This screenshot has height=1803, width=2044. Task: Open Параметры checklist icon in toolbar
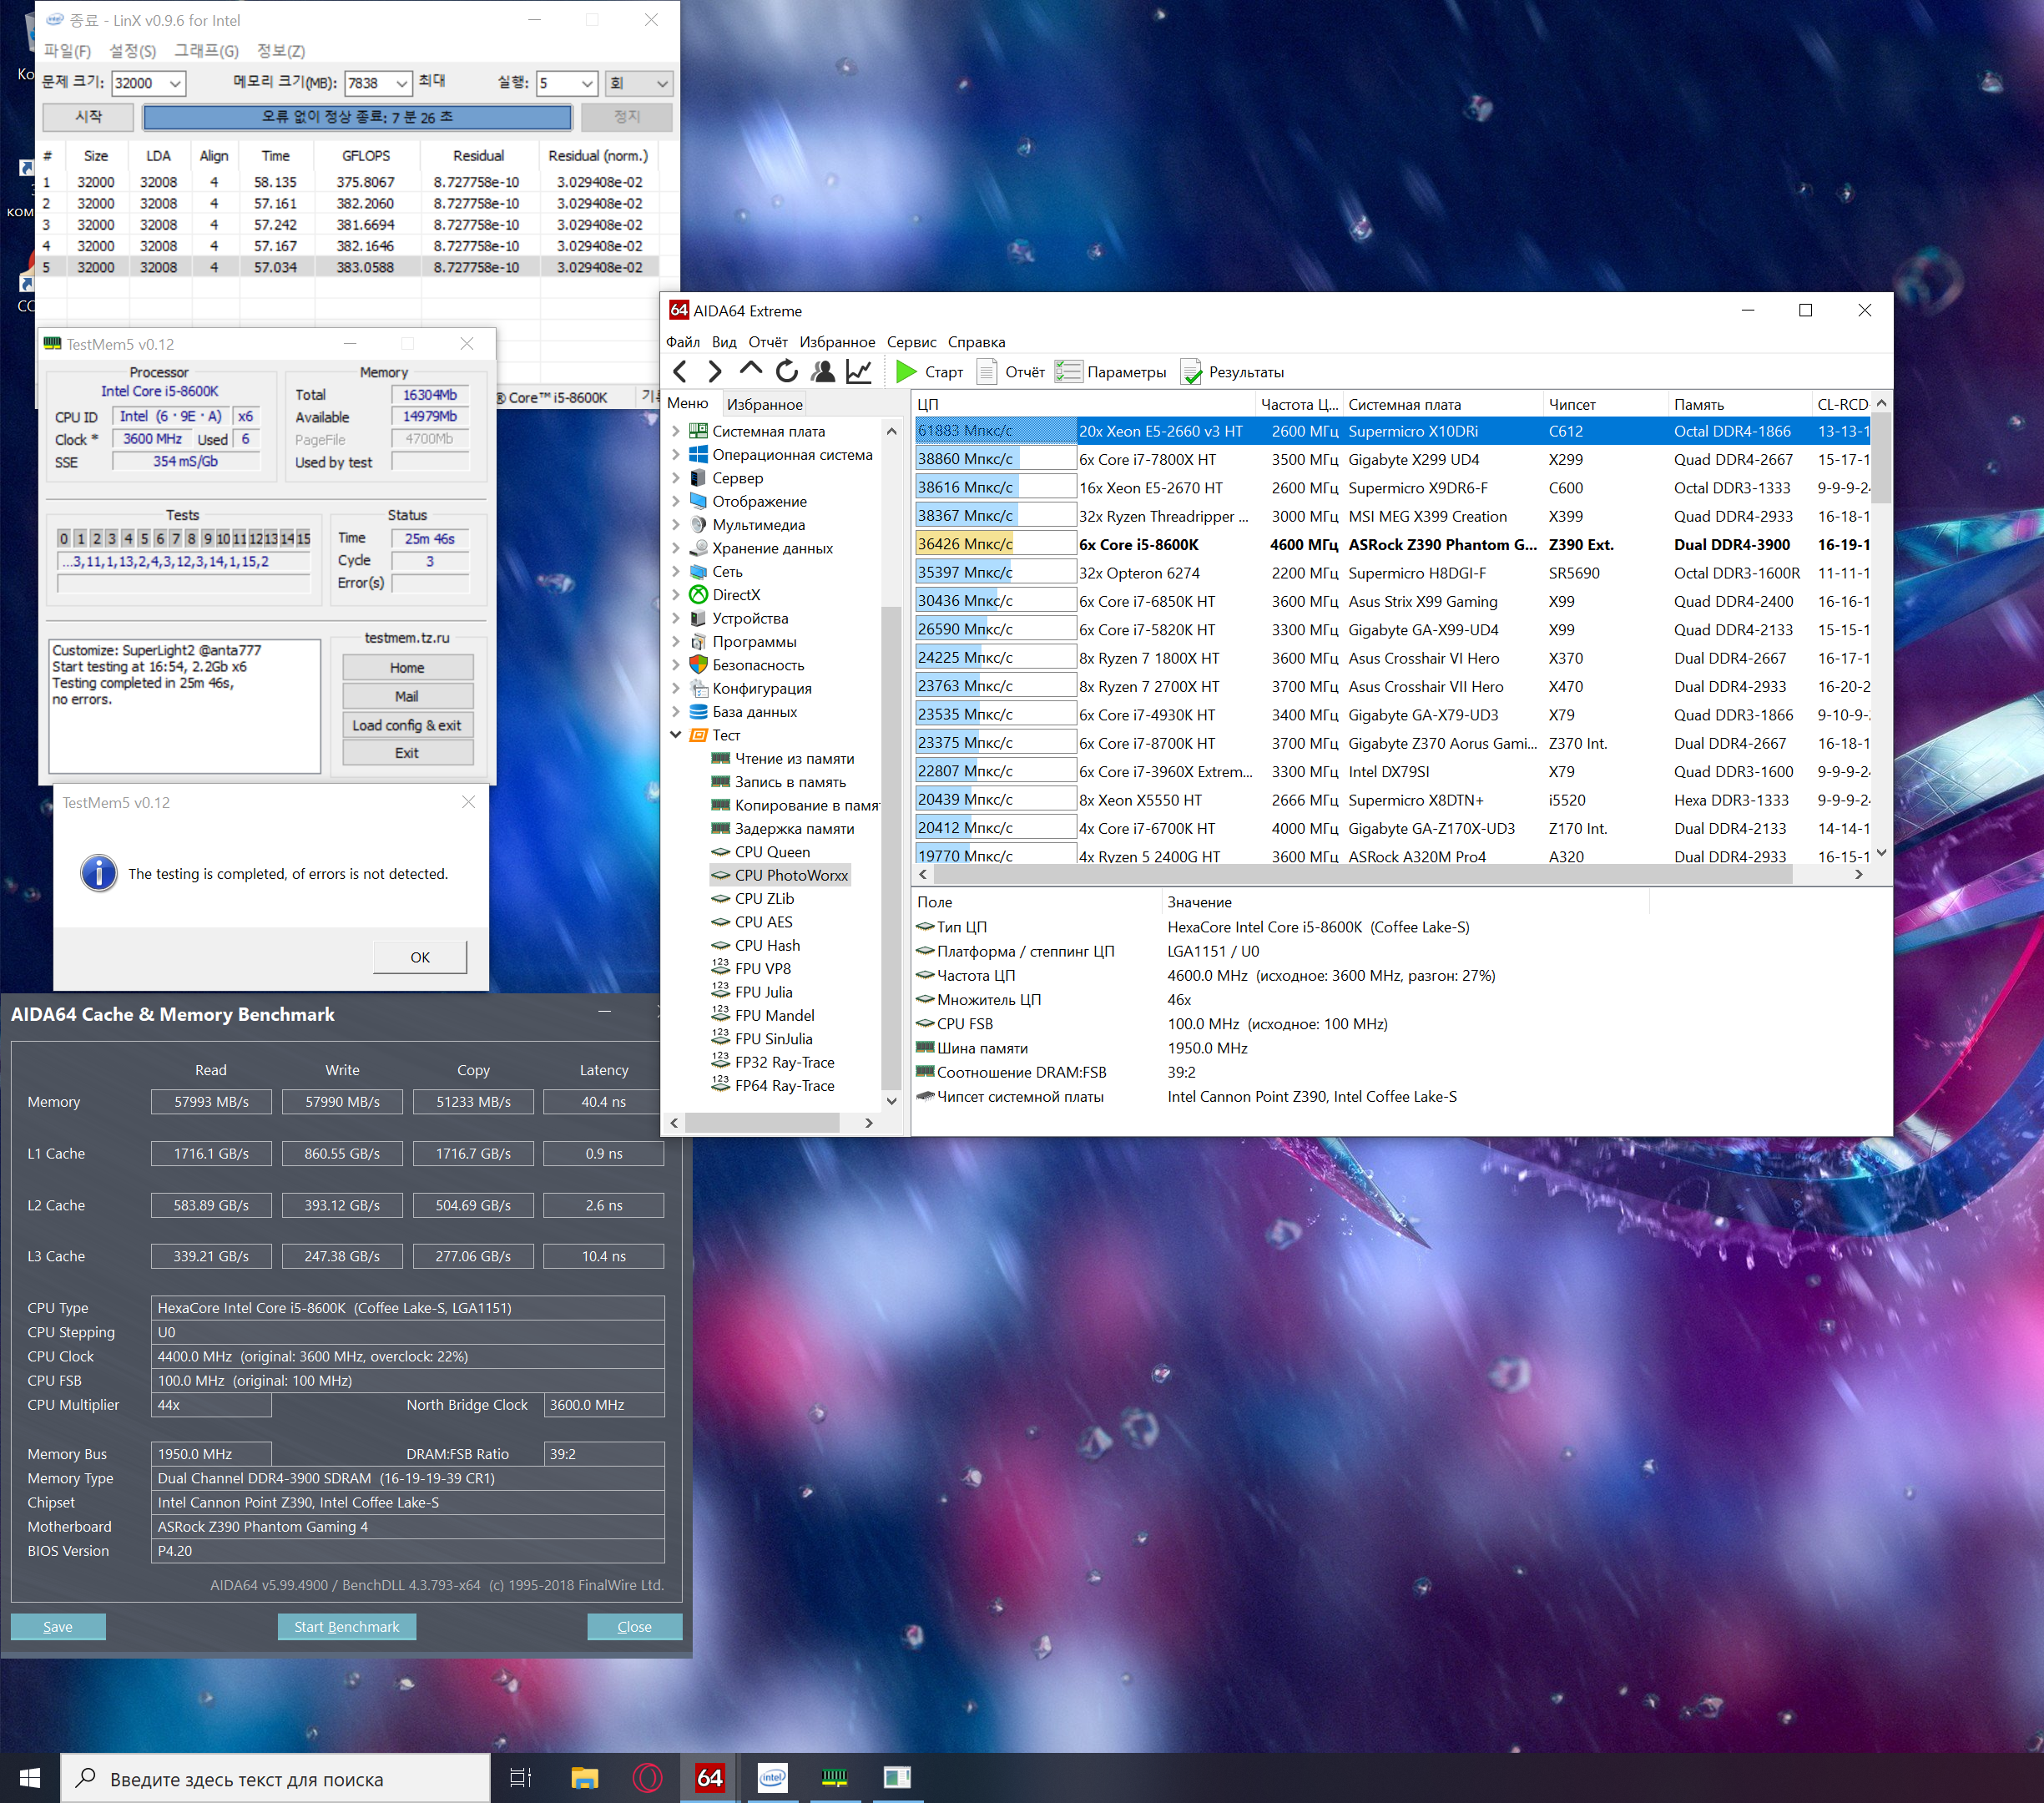1069,372
